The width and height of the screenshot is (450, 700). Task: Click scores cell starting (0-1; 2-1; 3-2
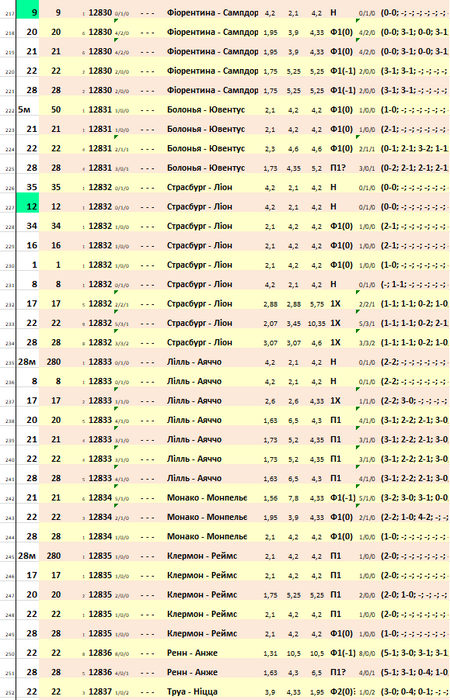(x=415, y=148)
